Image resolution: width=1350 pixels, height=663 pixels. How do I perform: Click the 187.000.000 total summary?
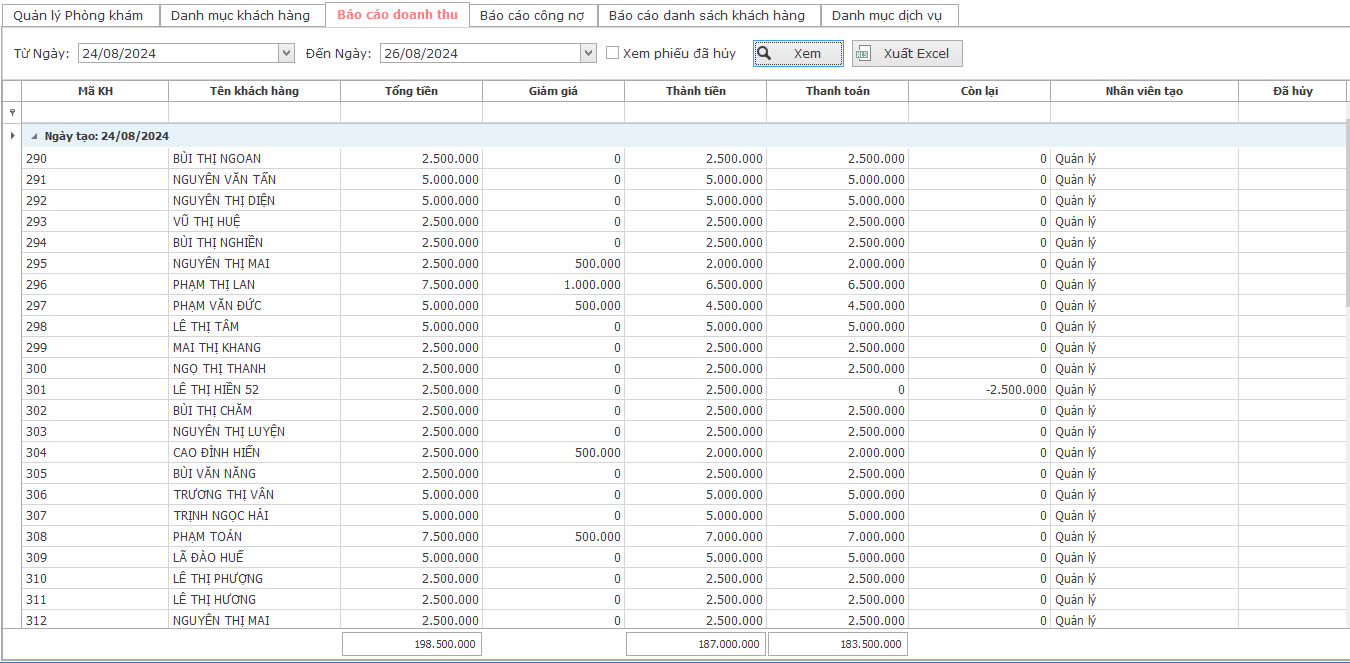pyautogui.click(x=695, y=644)
